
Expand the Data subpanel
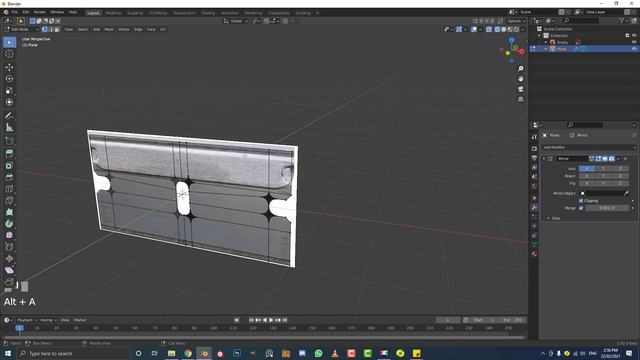pyautogui.click(x=548, y=218)
